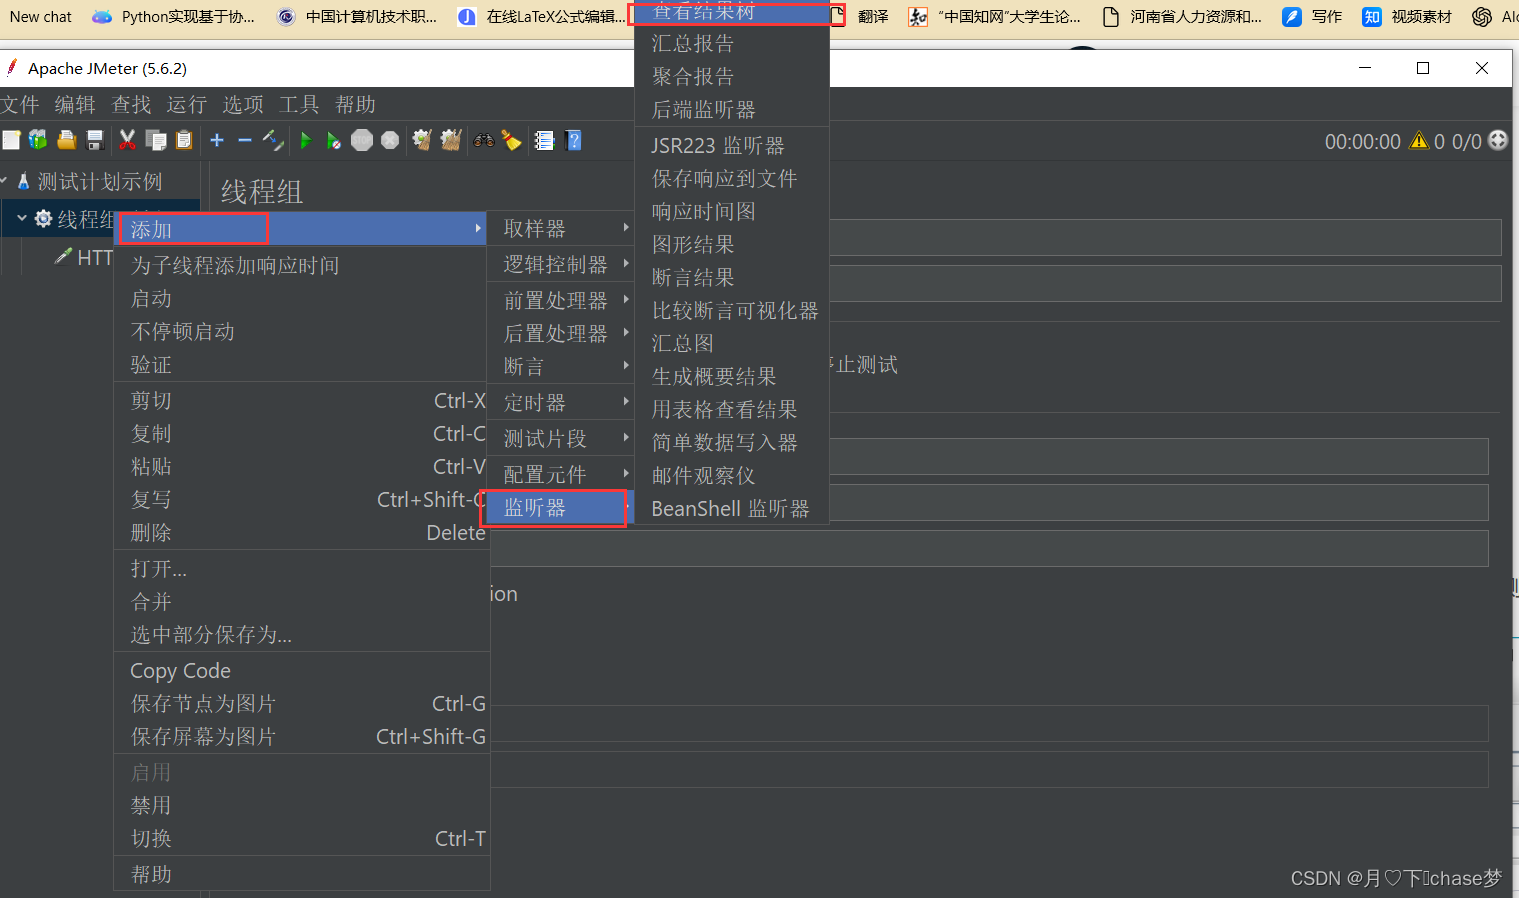The width and height of the screenshot is (1519, 898).
Task: Select the HTT… sampler tree item
Action: 95,258
